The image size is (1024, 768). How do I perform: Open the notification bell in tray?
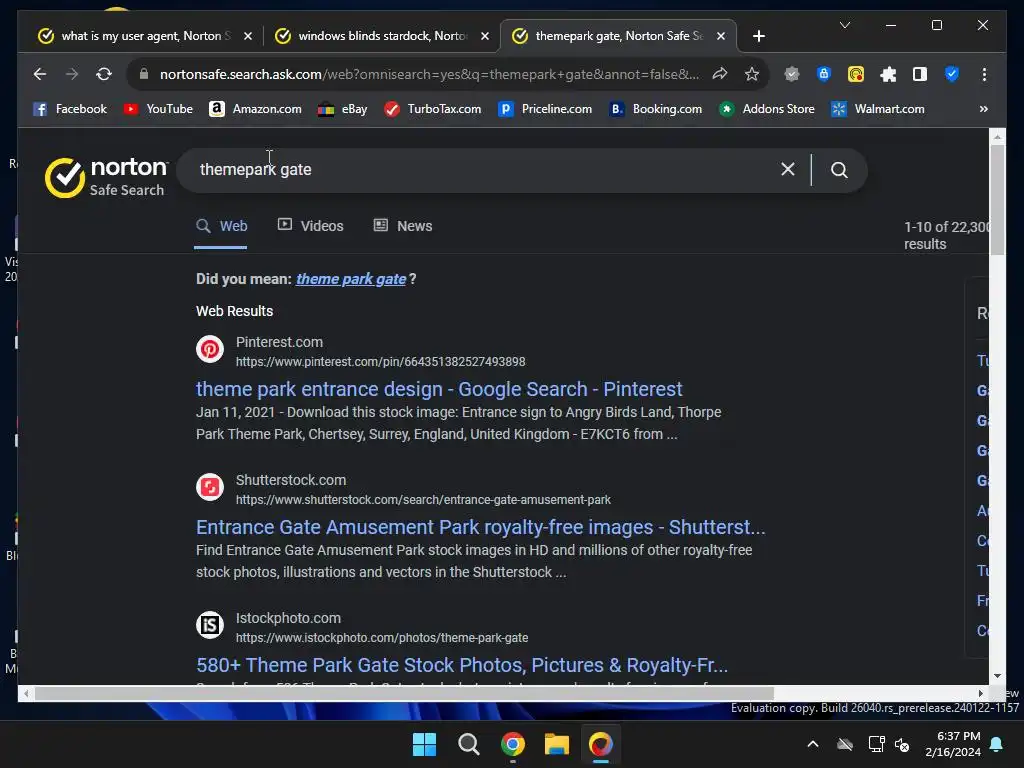point(997,744)
